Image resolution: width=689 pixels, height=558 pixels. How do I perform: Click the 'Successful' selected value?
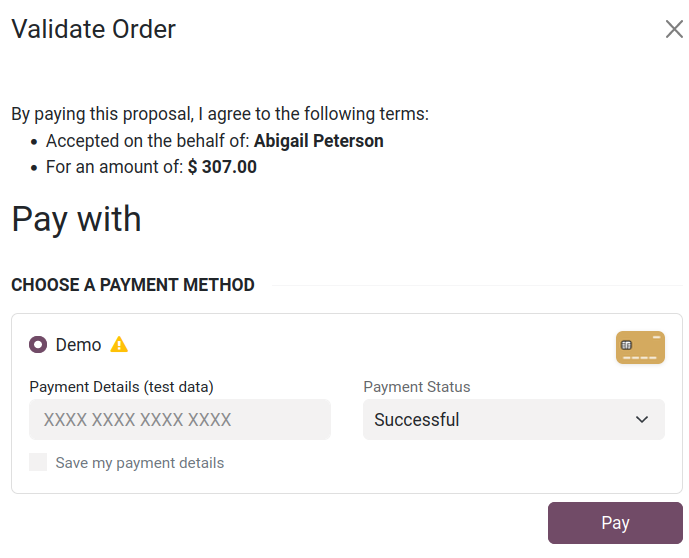pyautogui.click(x=417, y=420)
